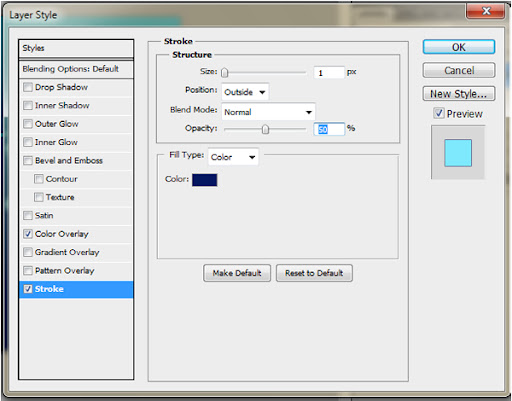
Task: Select the Styles list header
Action: click(x=76, y=48)
